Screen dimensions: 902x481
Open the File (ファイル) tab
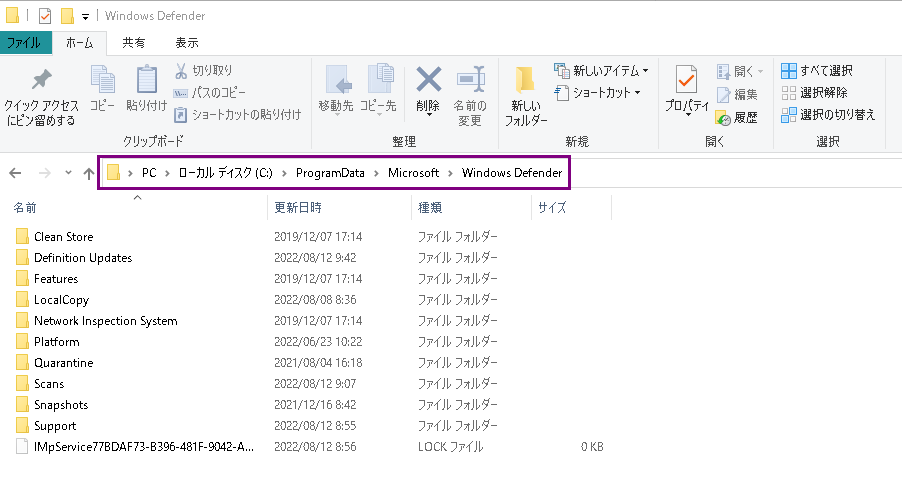click(x=24, y=43)
